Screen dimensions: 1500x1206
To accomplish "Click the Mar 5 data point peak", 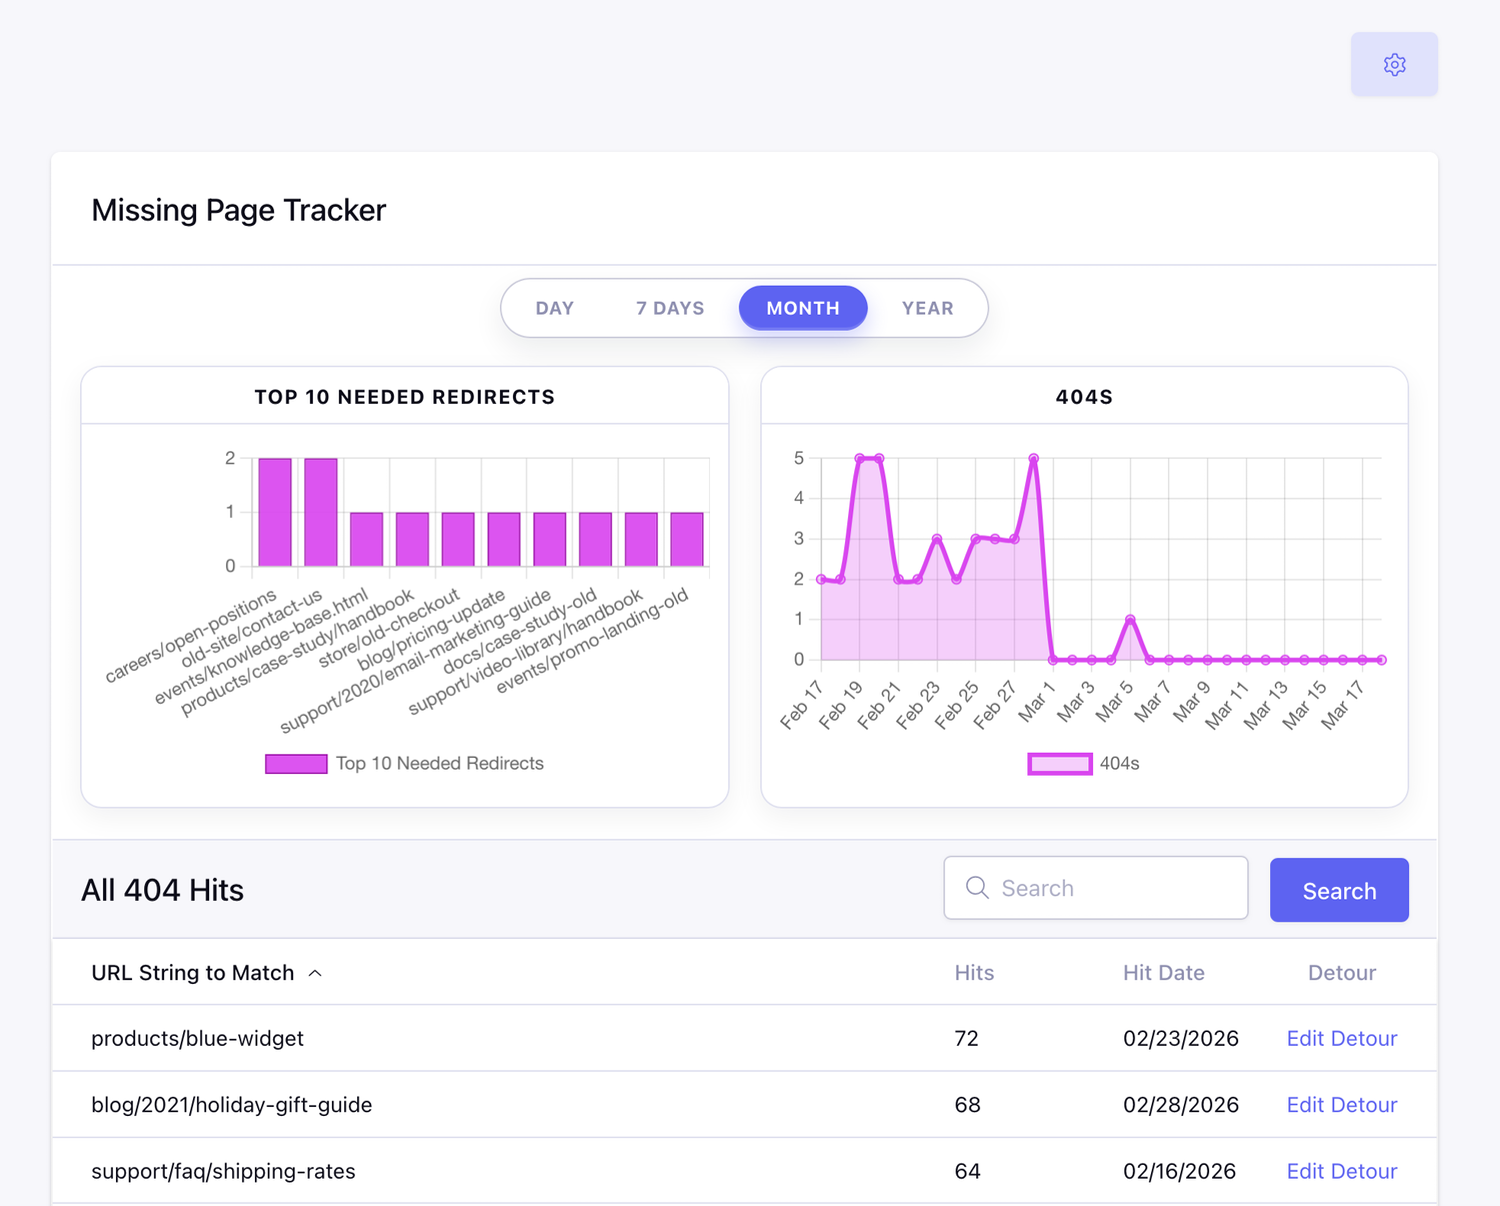I will pyautogui.click(x=1130, y=620).
